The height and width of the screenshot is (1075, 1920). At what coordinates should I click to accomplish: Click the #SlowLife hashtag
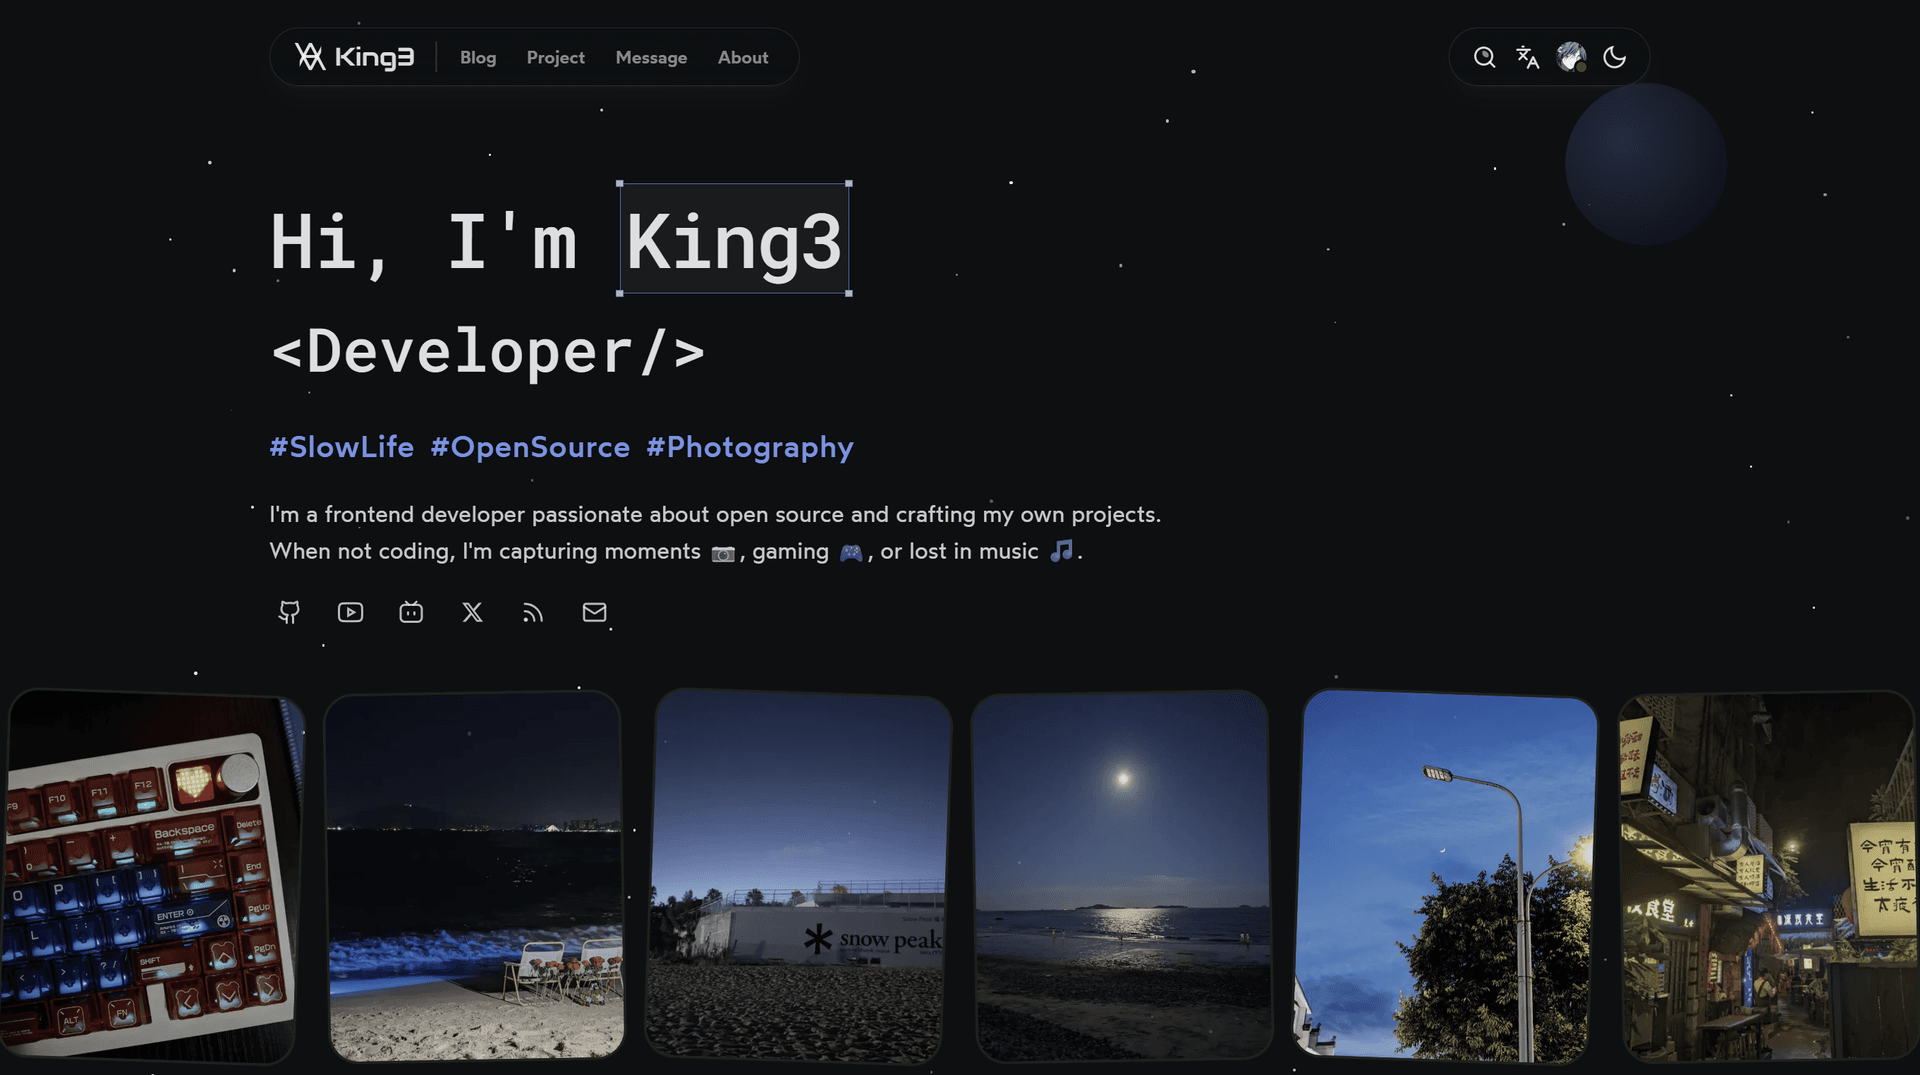coord(342,447)
